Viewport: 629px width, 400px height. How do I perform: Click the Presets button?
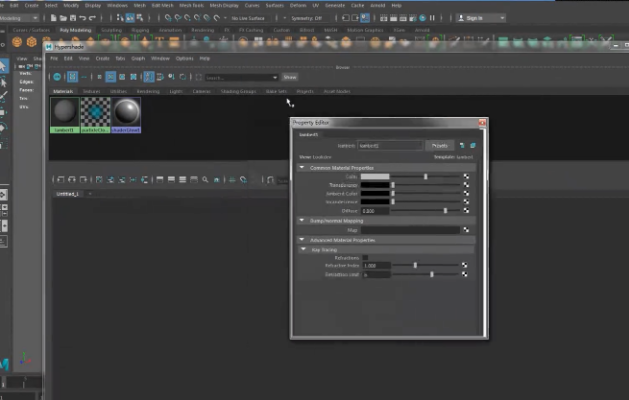tap(441, 145)
